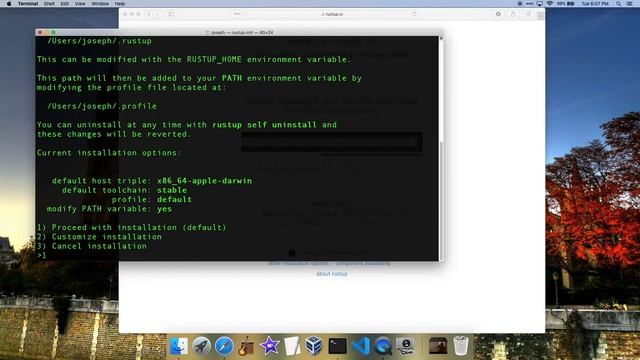Open the Trash in Dock
This screenshot has width=640, height=360.
pyautogui.click(x=461, y=346)
